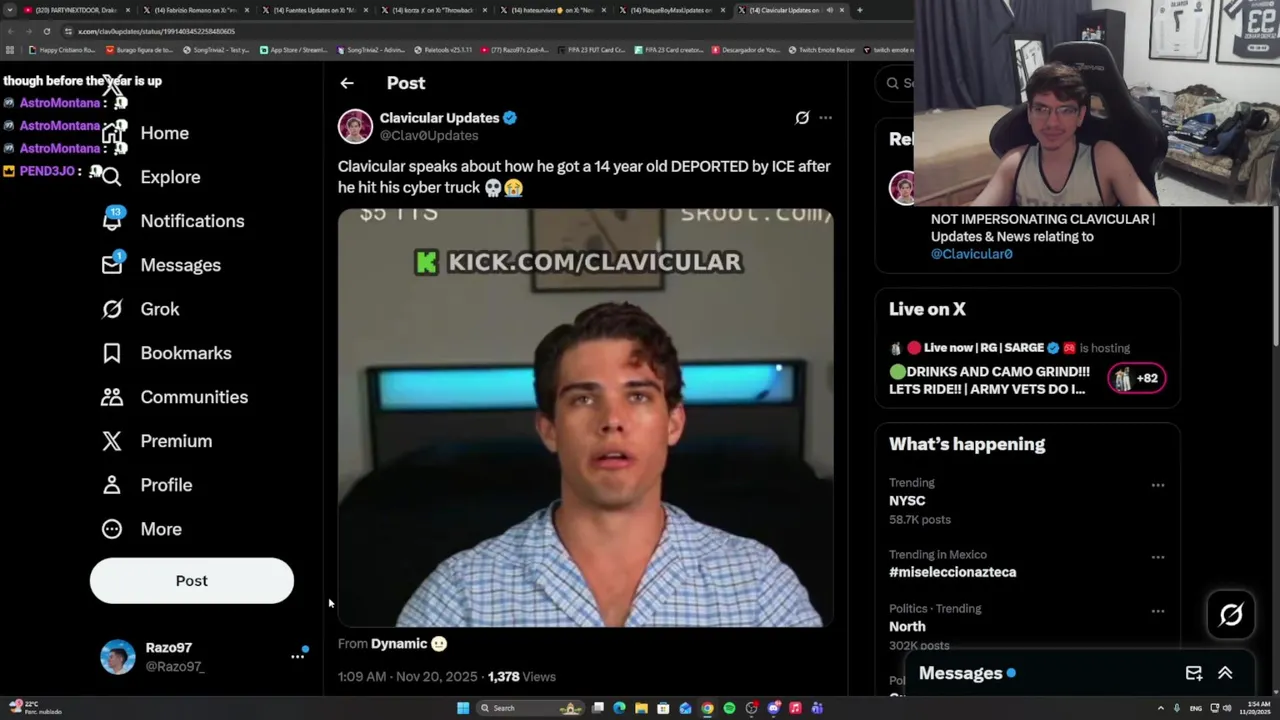The image size is (1280, 720).
Task: Open options for North trend
Action: point(1158,611)
